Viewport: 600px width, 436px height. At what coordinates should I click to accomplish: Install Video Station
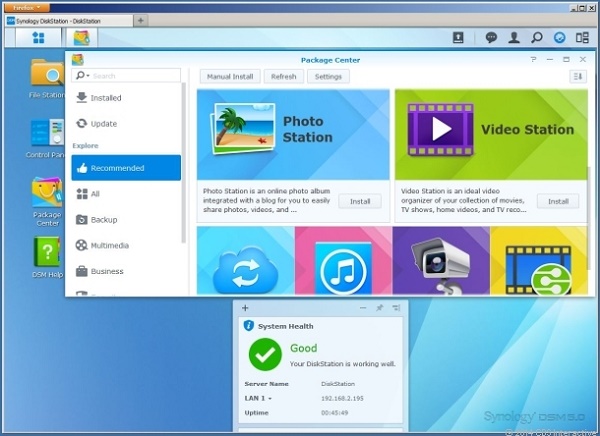coord(558,201)
